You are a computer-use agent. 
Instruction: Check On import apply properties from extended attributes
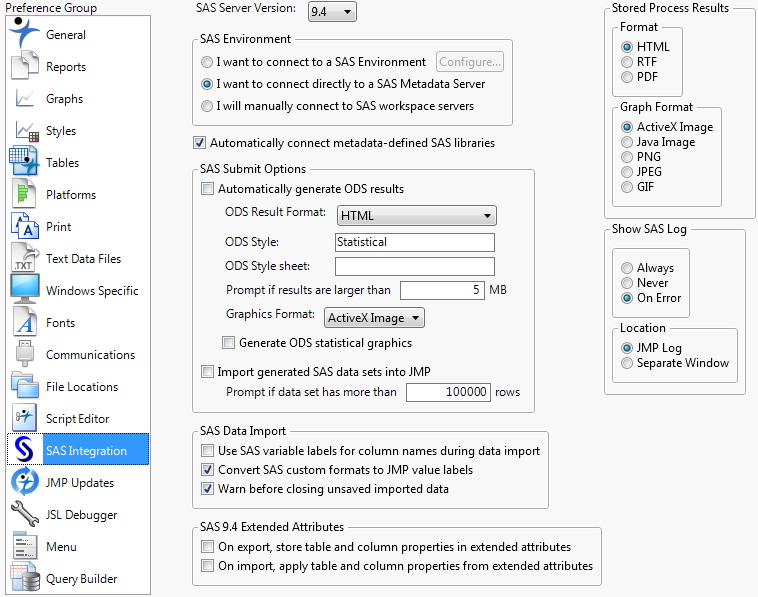(x=207, y=566)
